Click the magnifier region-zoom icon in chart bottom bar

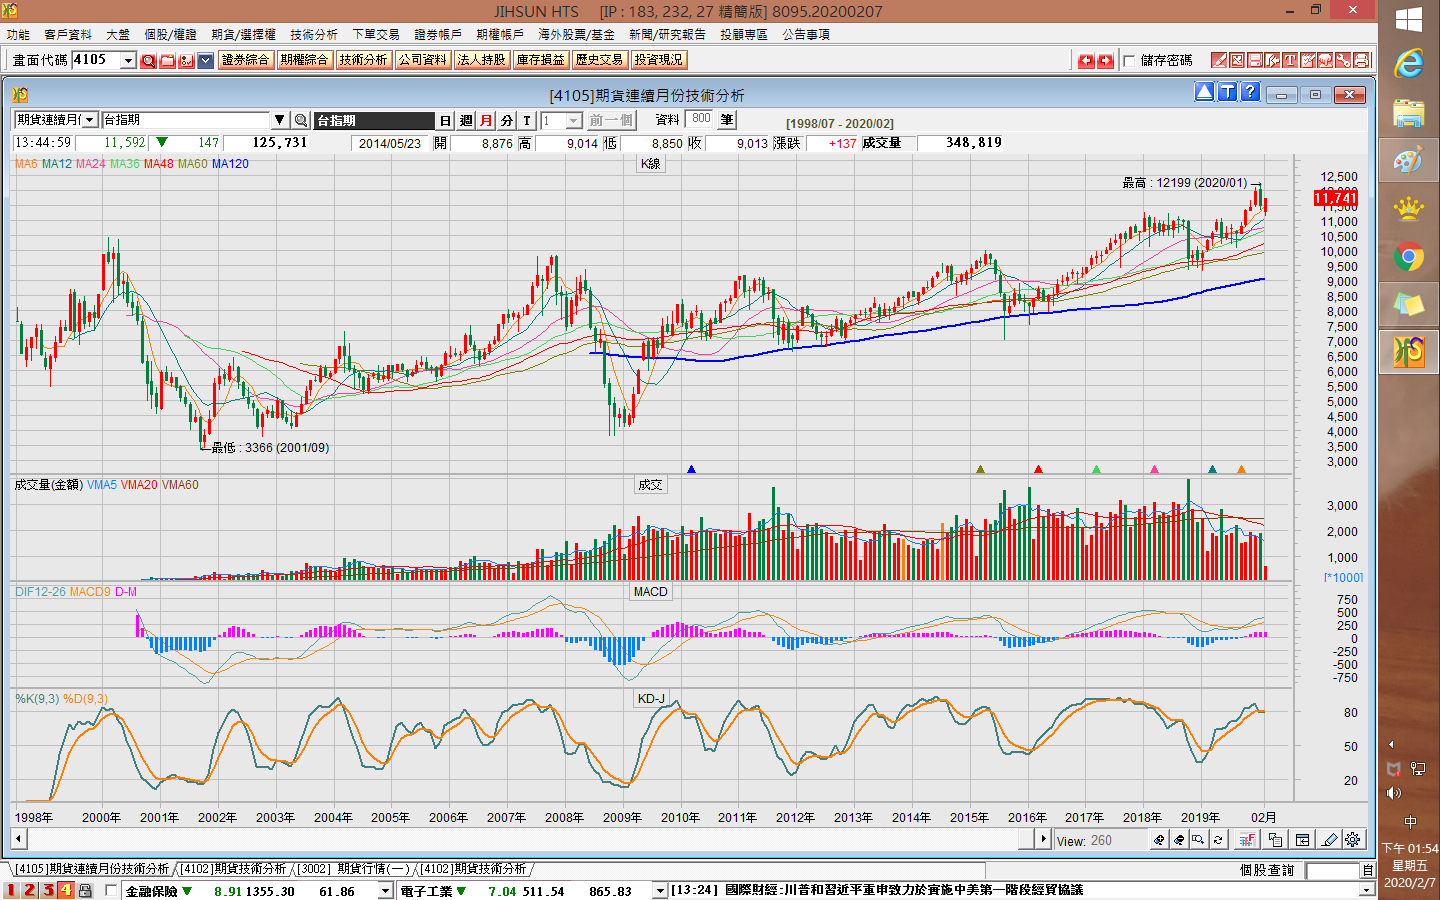[1198, 840]
